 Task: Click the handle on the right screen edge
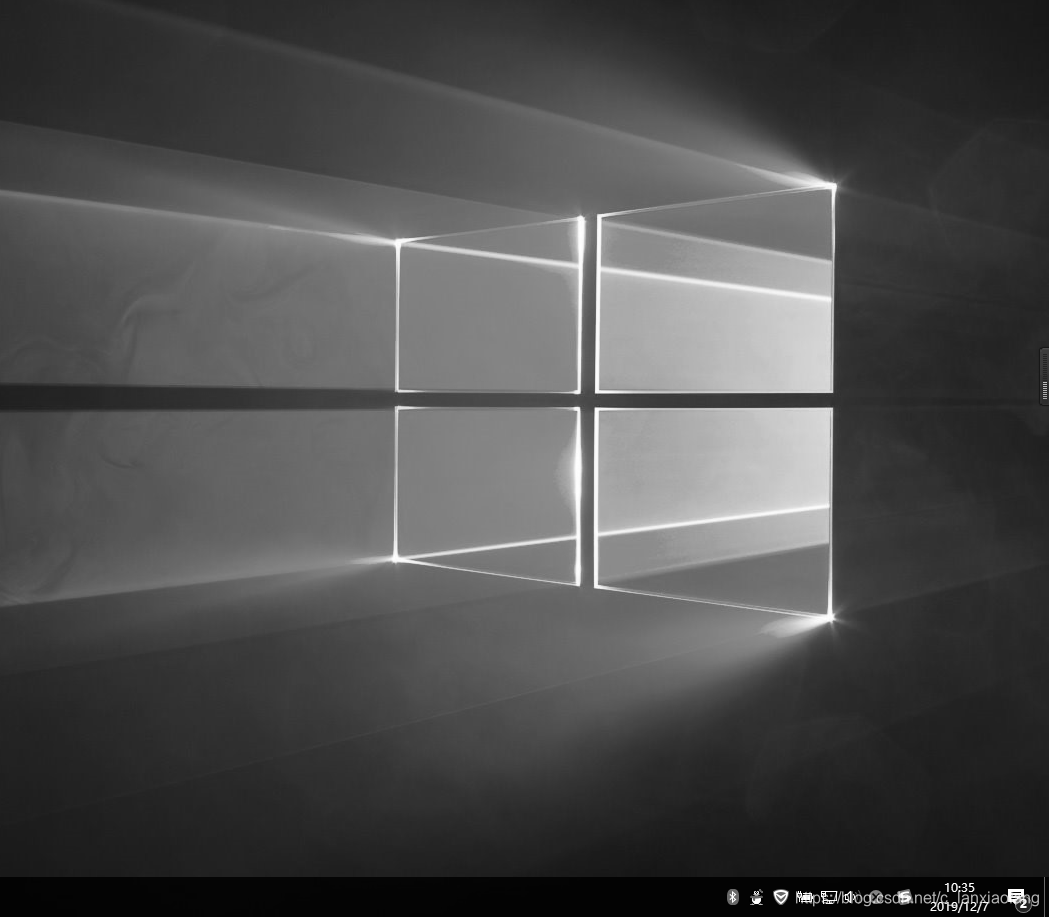coord(1044,377)
